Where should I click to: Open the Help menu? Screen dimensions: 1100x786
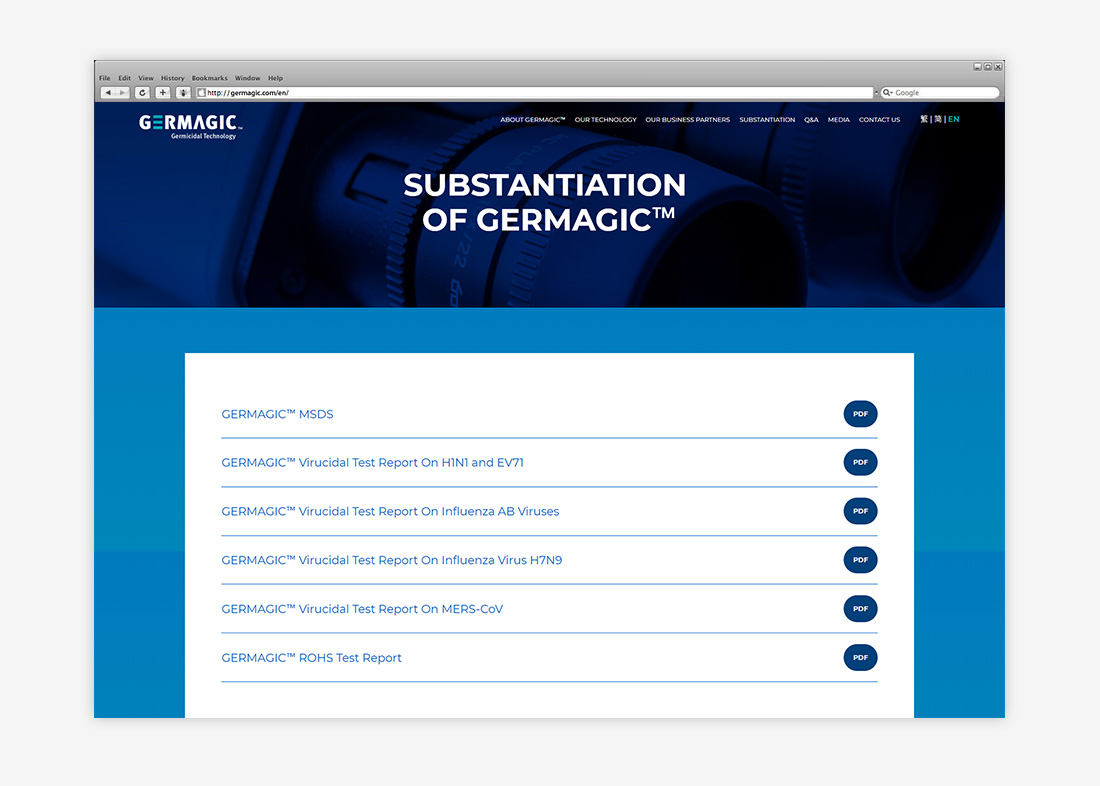point(276,78)
